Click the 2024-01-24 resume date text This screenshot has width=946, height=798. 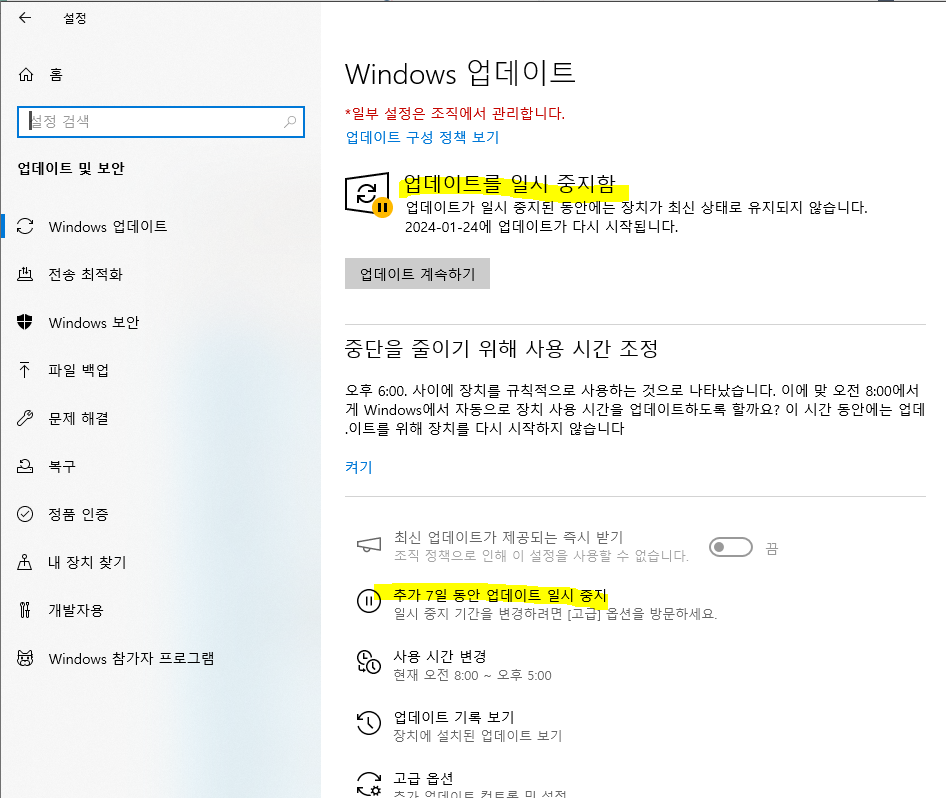click(x=541, y=227)
